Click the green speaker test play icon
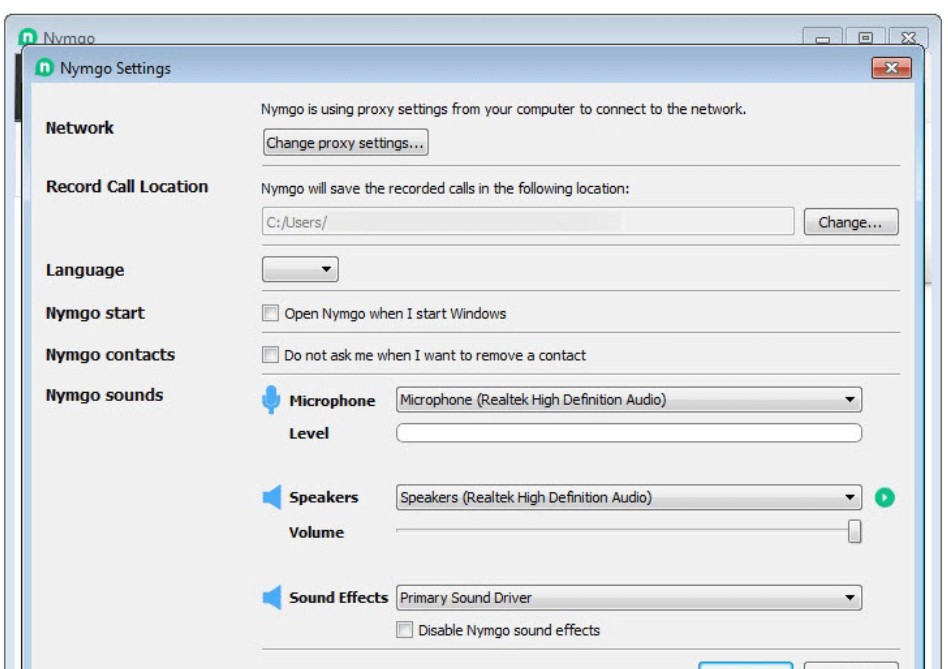The height and width of the screenshot is (669, 948). [x=885, y=497]
